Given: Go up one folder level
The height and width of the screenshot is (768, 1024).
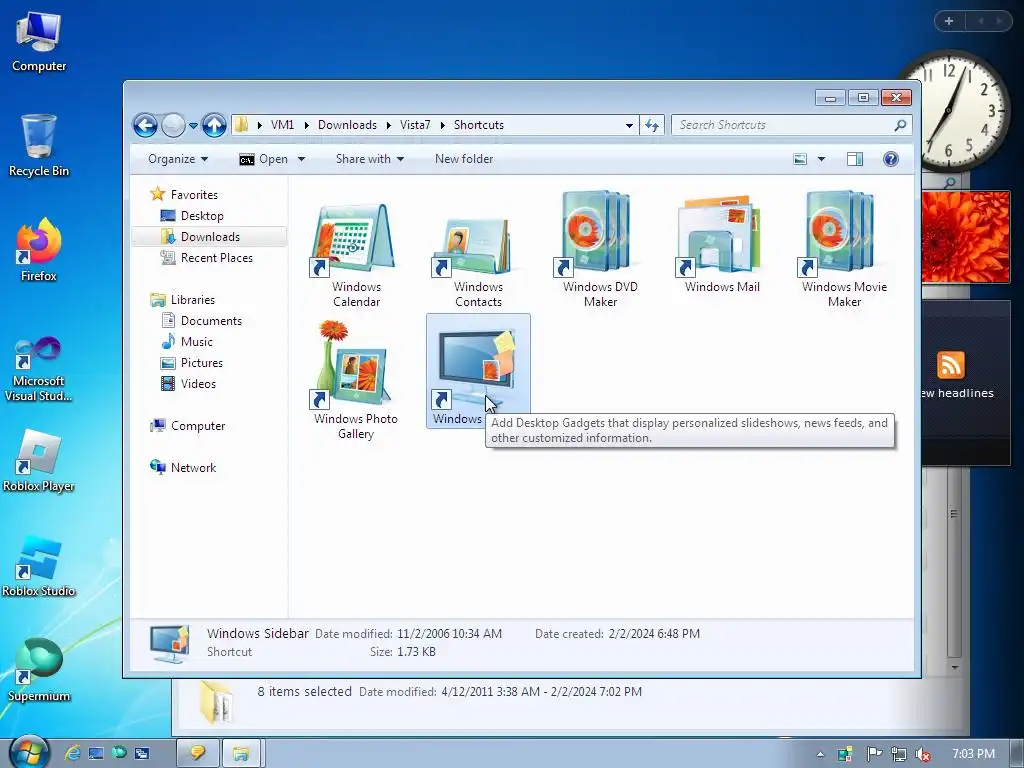Looking at the screenshot, I should (214, 125).
